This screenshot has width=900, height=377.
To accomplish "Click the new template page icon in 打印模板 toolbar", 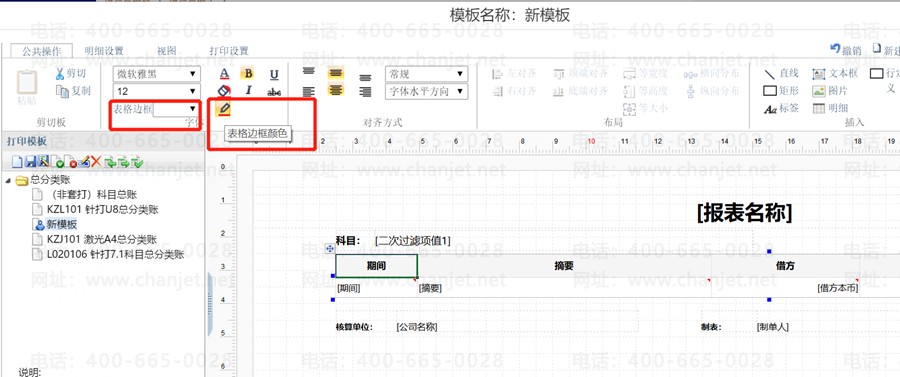I will [17, 162].
